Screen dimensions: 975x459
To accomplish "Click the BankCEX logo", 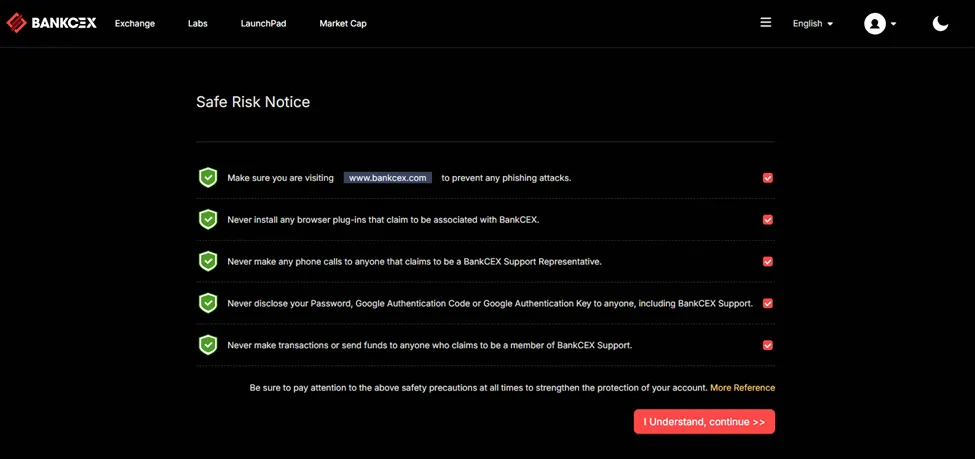I will pyautogui.click(x=51, y=24).
